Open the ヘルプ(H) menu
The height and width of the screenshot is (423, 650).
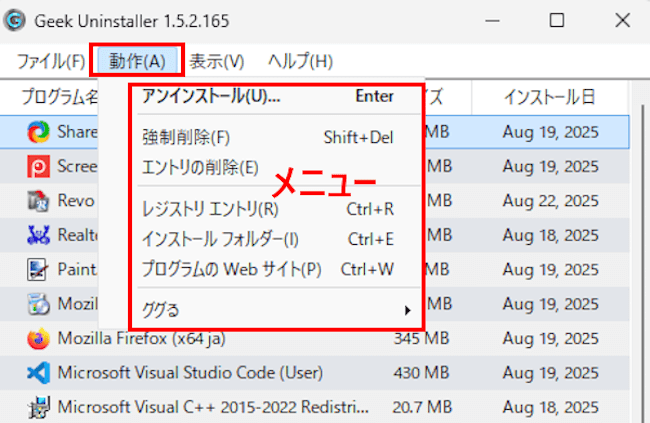pos(301,61)
